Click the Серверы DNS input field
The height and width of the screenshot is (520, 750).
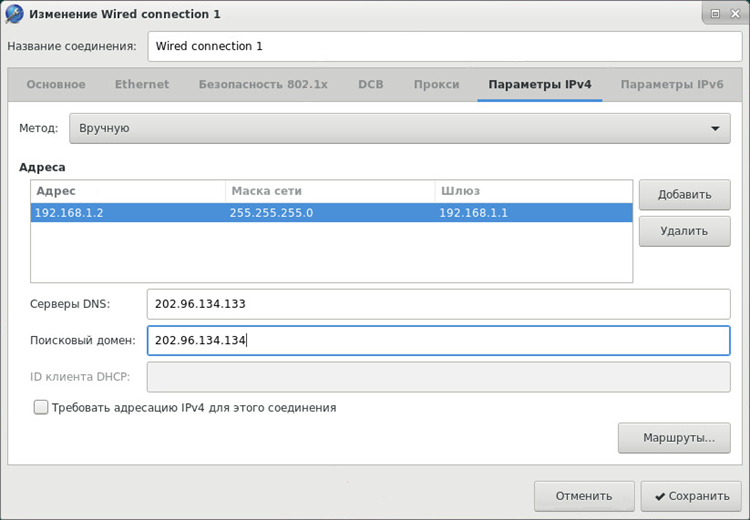[x=438, y=304]
